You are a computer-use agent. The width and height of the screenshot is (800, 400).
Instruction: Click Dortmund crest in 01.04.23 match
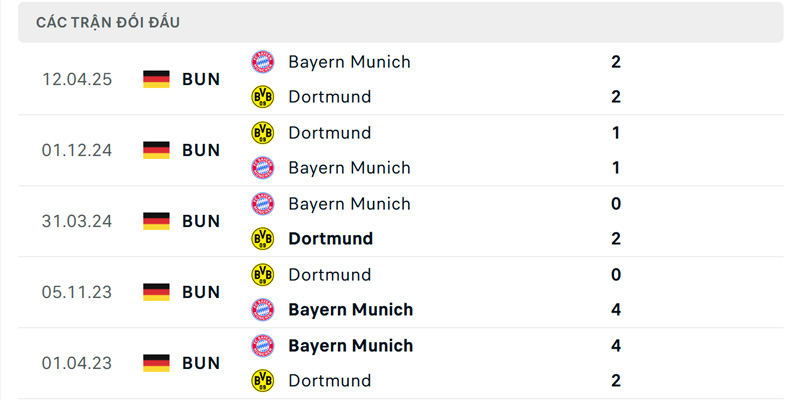[x=262, y=381]
